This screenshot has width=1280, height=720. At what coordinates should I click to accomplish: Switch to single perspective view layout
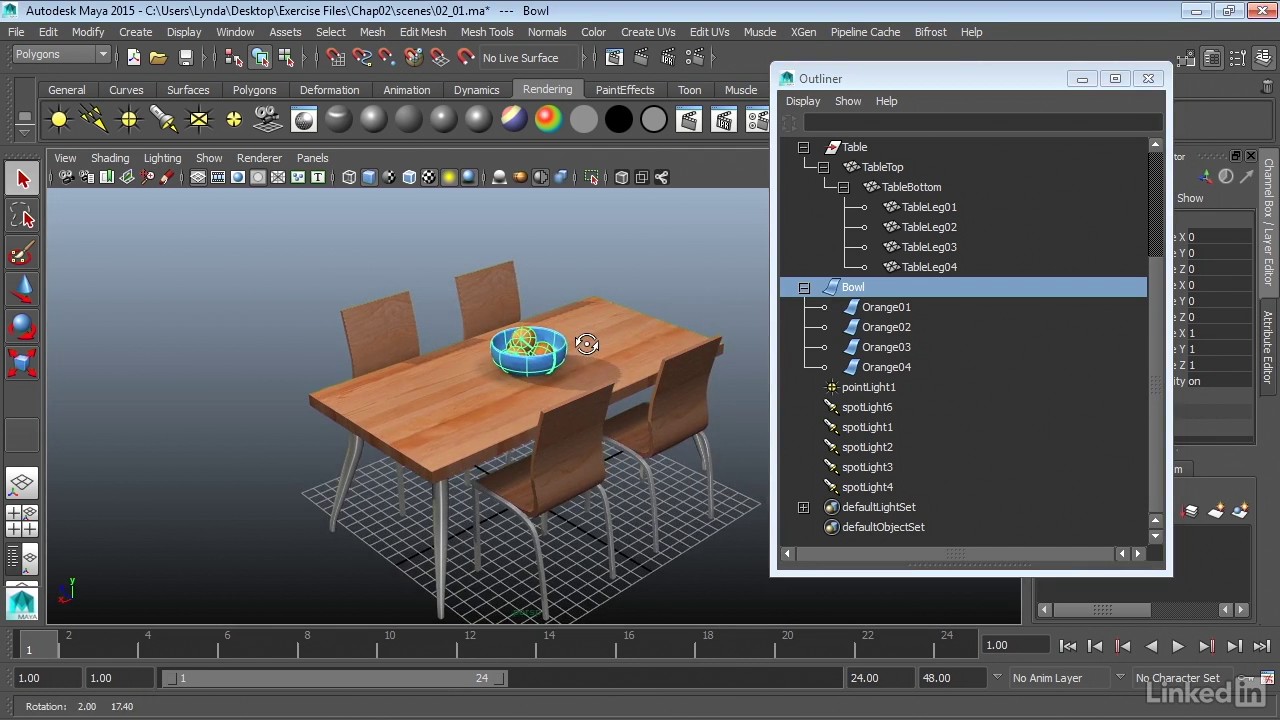[x=22, y=484]
